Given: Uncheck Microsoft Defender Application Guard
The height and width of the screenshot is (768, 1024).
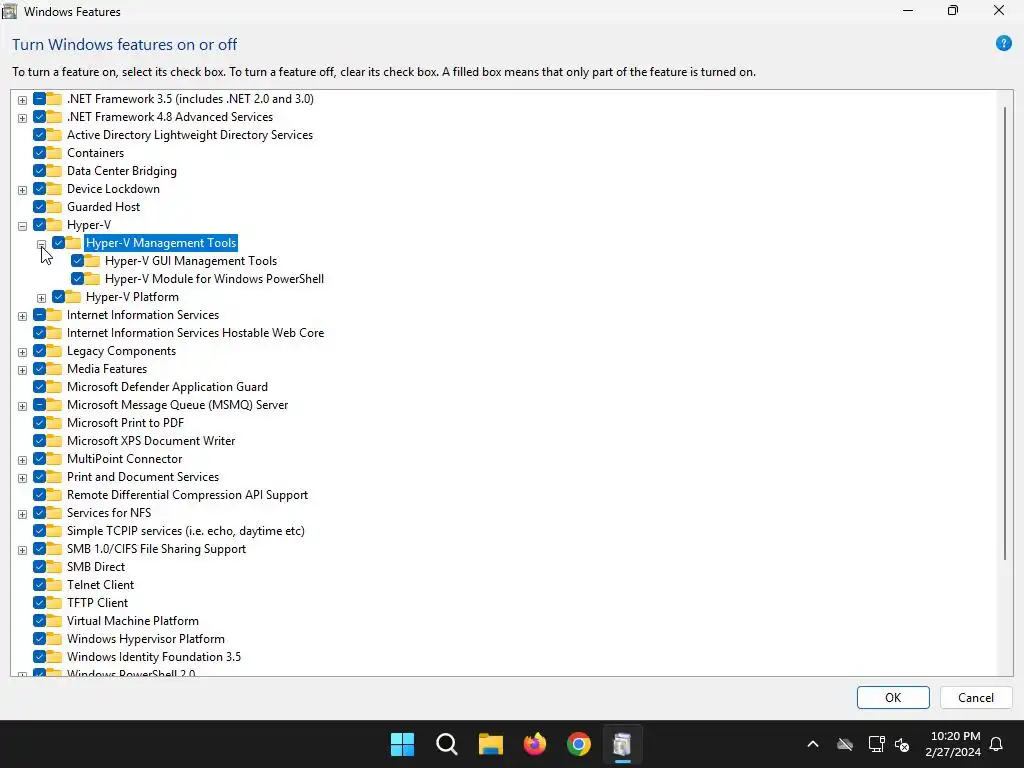Looking at the screenshot, I should coord(39,387).
